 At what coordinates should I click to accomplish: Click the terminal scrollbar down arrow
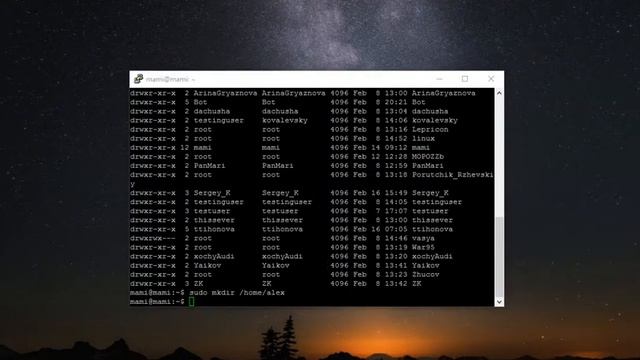pyautogui.click(x=499, y=302)
